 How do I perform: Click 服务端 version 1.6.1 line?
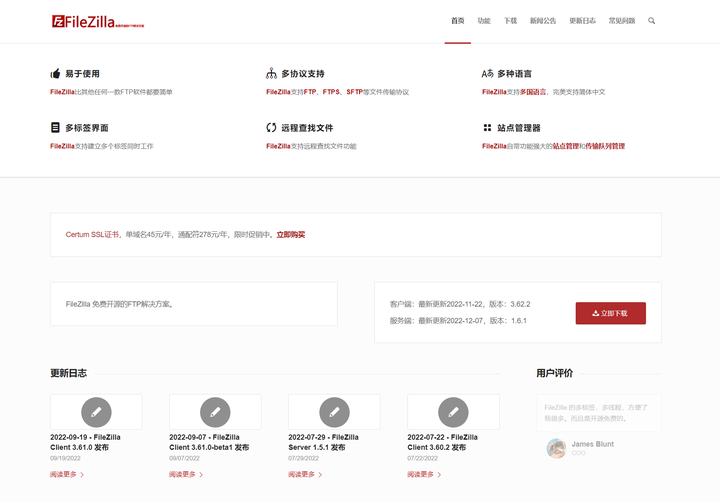458,321
